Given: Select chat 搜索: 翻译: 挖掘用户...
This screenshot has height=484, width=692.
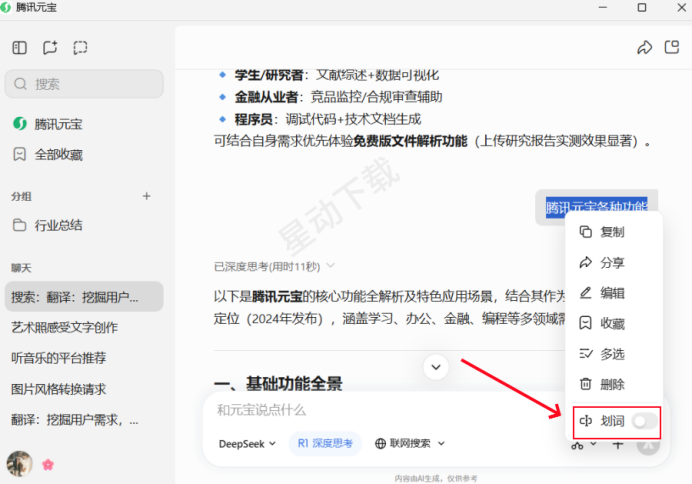Looking at the screenshot, I should 84,297.
